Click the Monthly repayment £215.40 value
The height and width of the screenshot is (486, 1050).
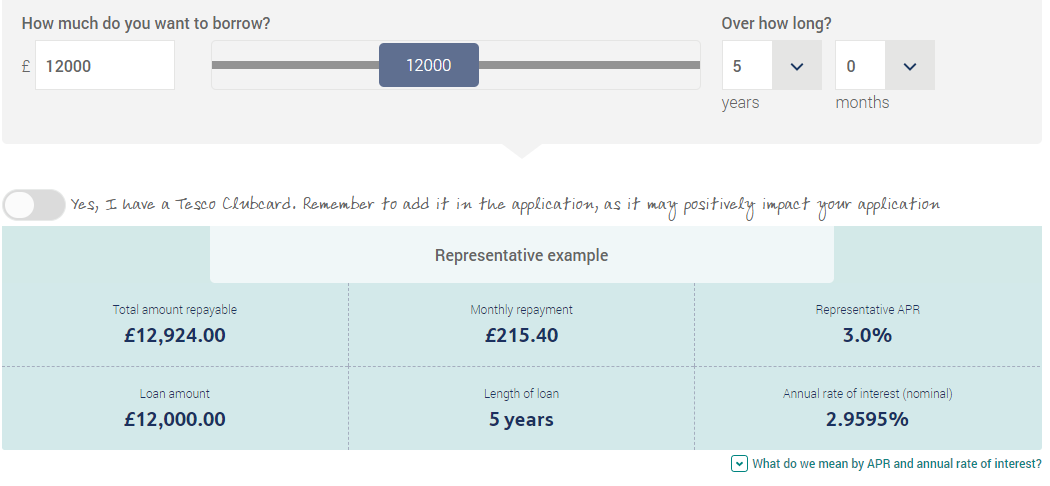click(x=522, y=335)
